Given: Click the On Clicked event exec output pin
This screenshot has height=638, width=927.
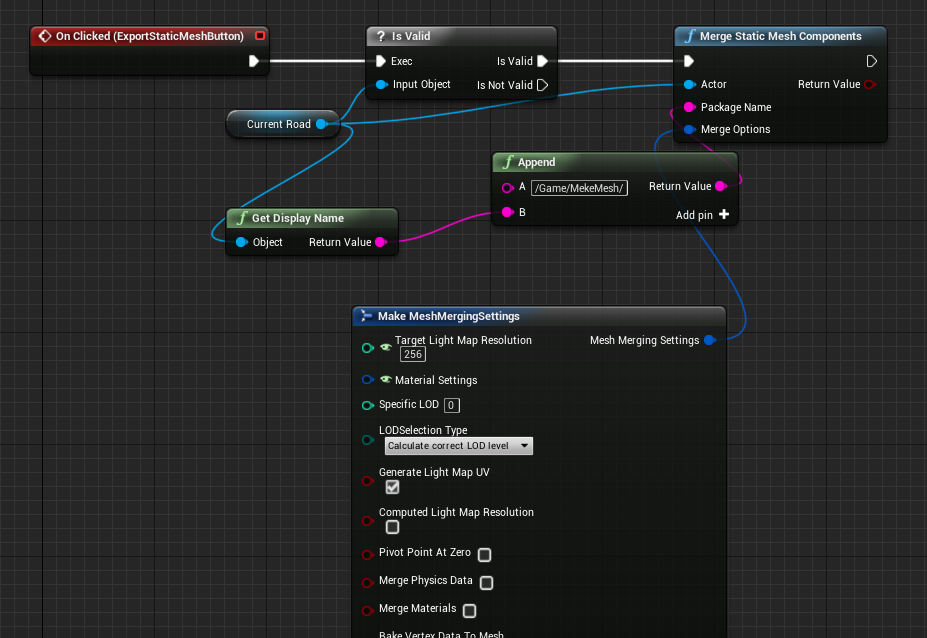Looking at the screenshot, I should pos(254,61).
